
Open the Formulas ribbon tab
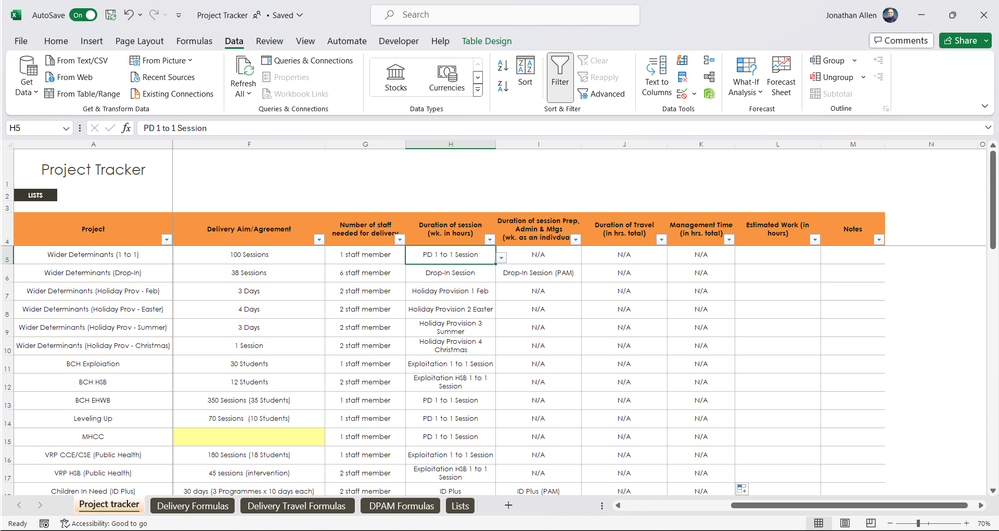click(x=194, y=41)
